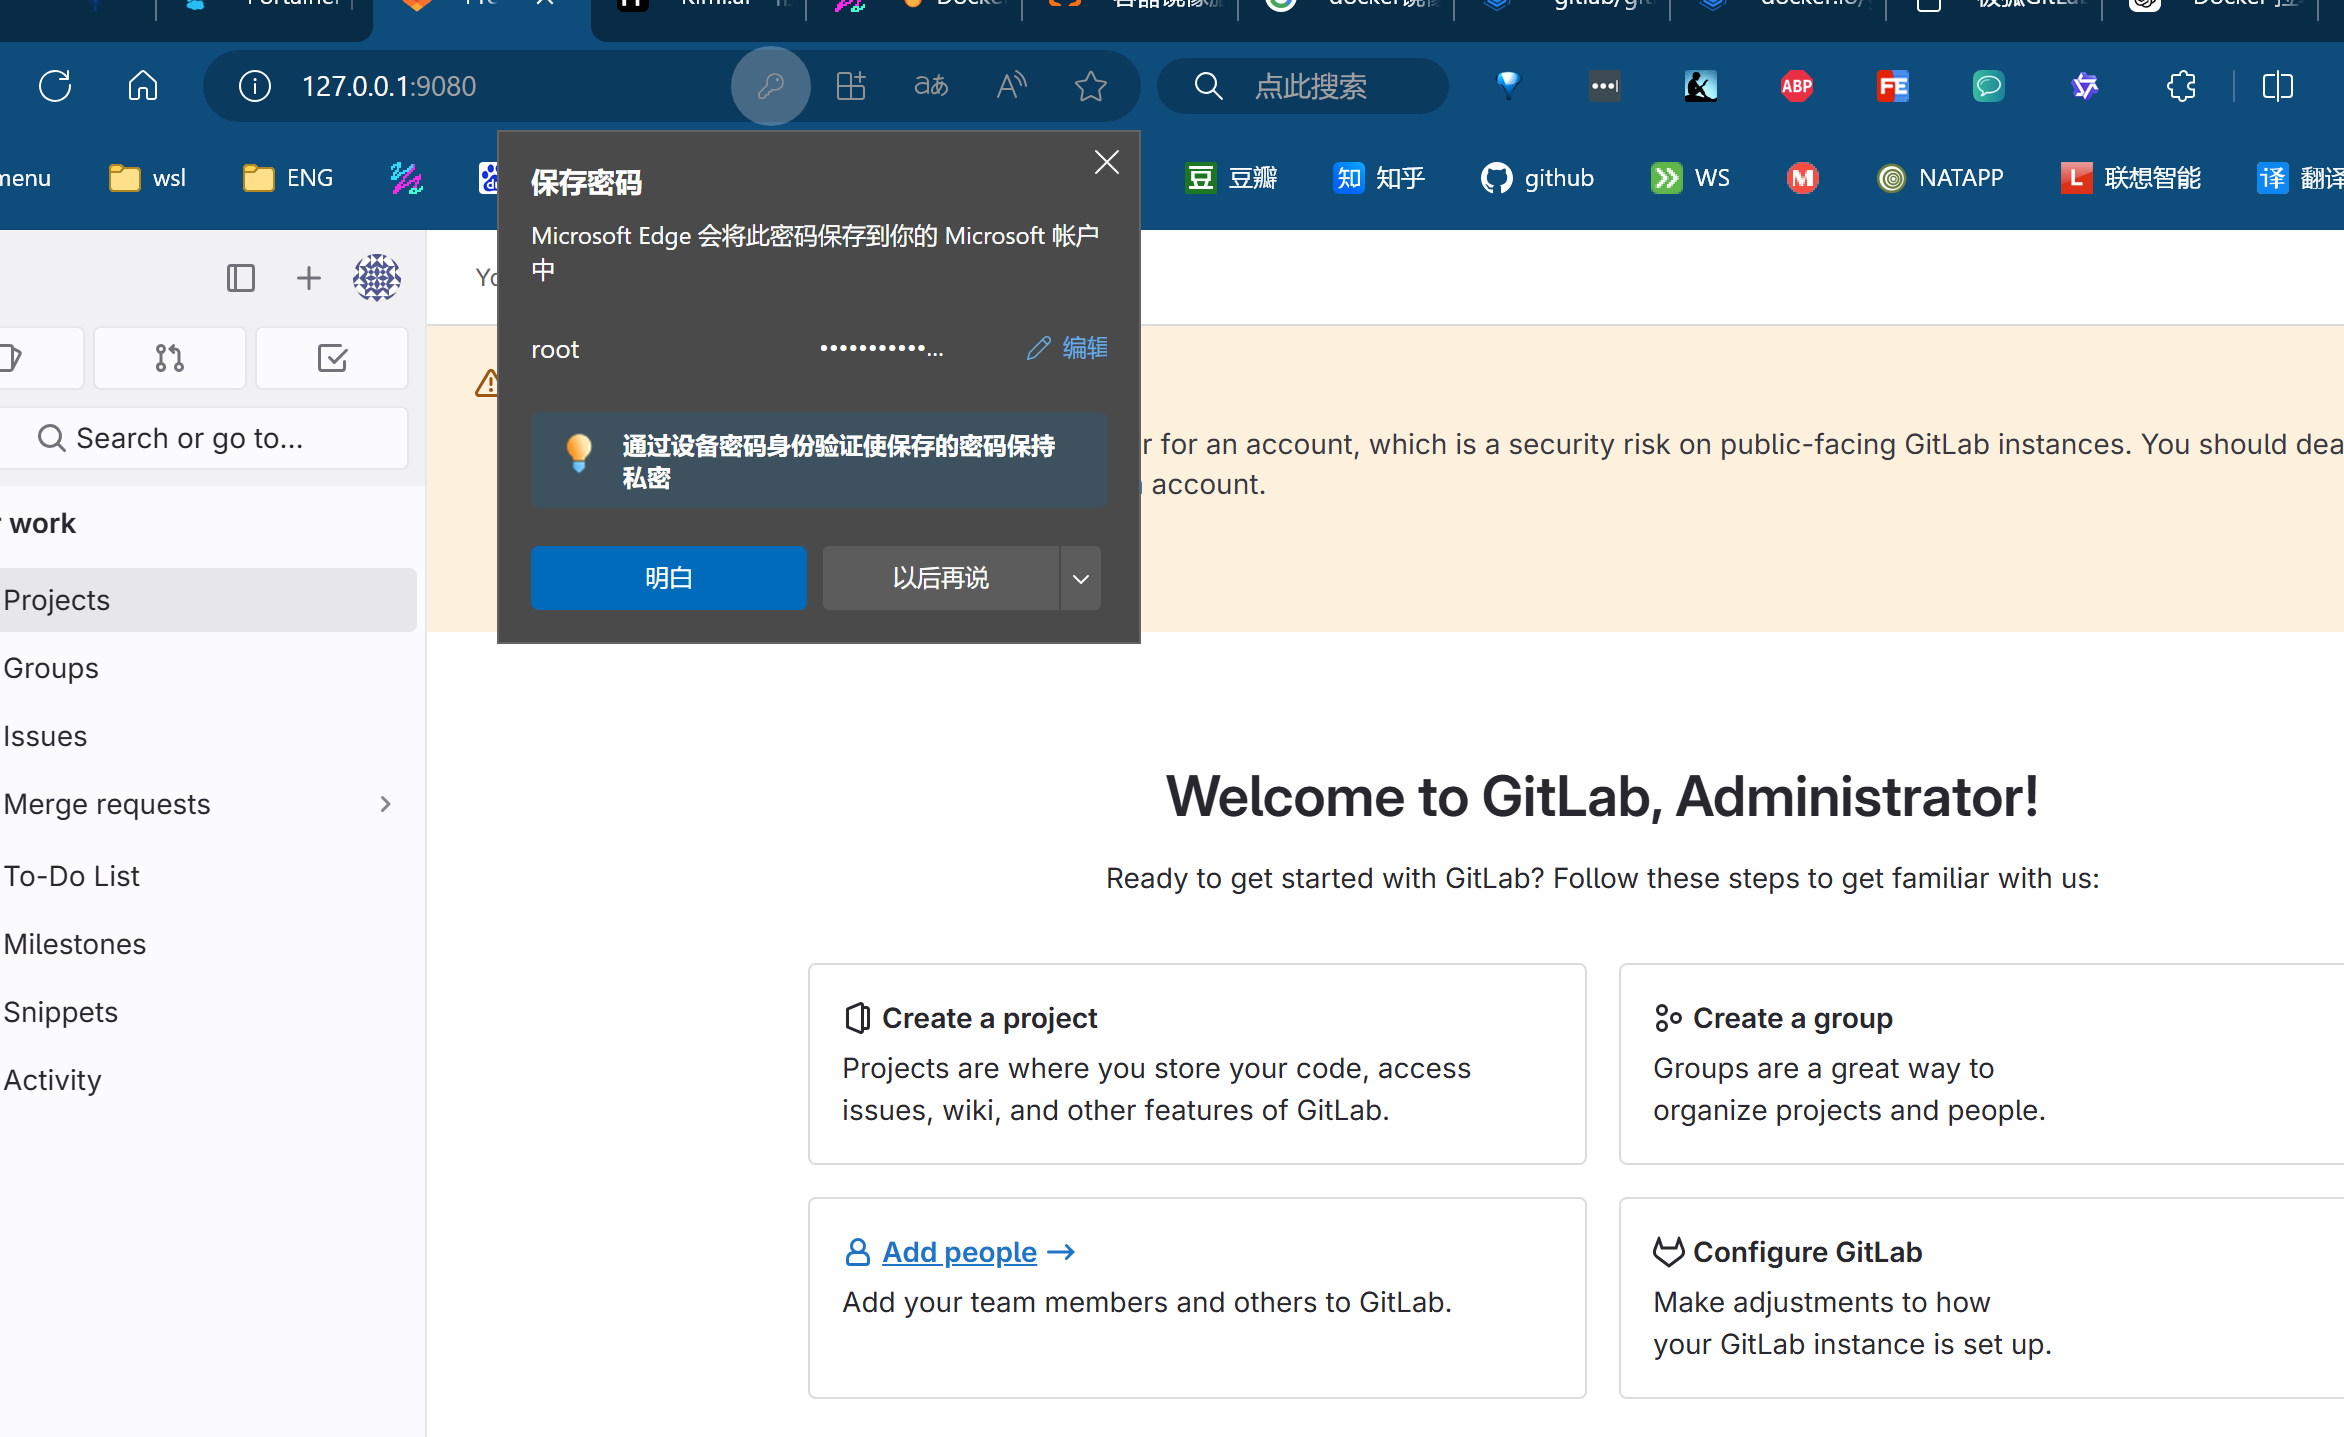Open the browser home page icon
Screen dimensions: 2344x1437
click(143, 86)
